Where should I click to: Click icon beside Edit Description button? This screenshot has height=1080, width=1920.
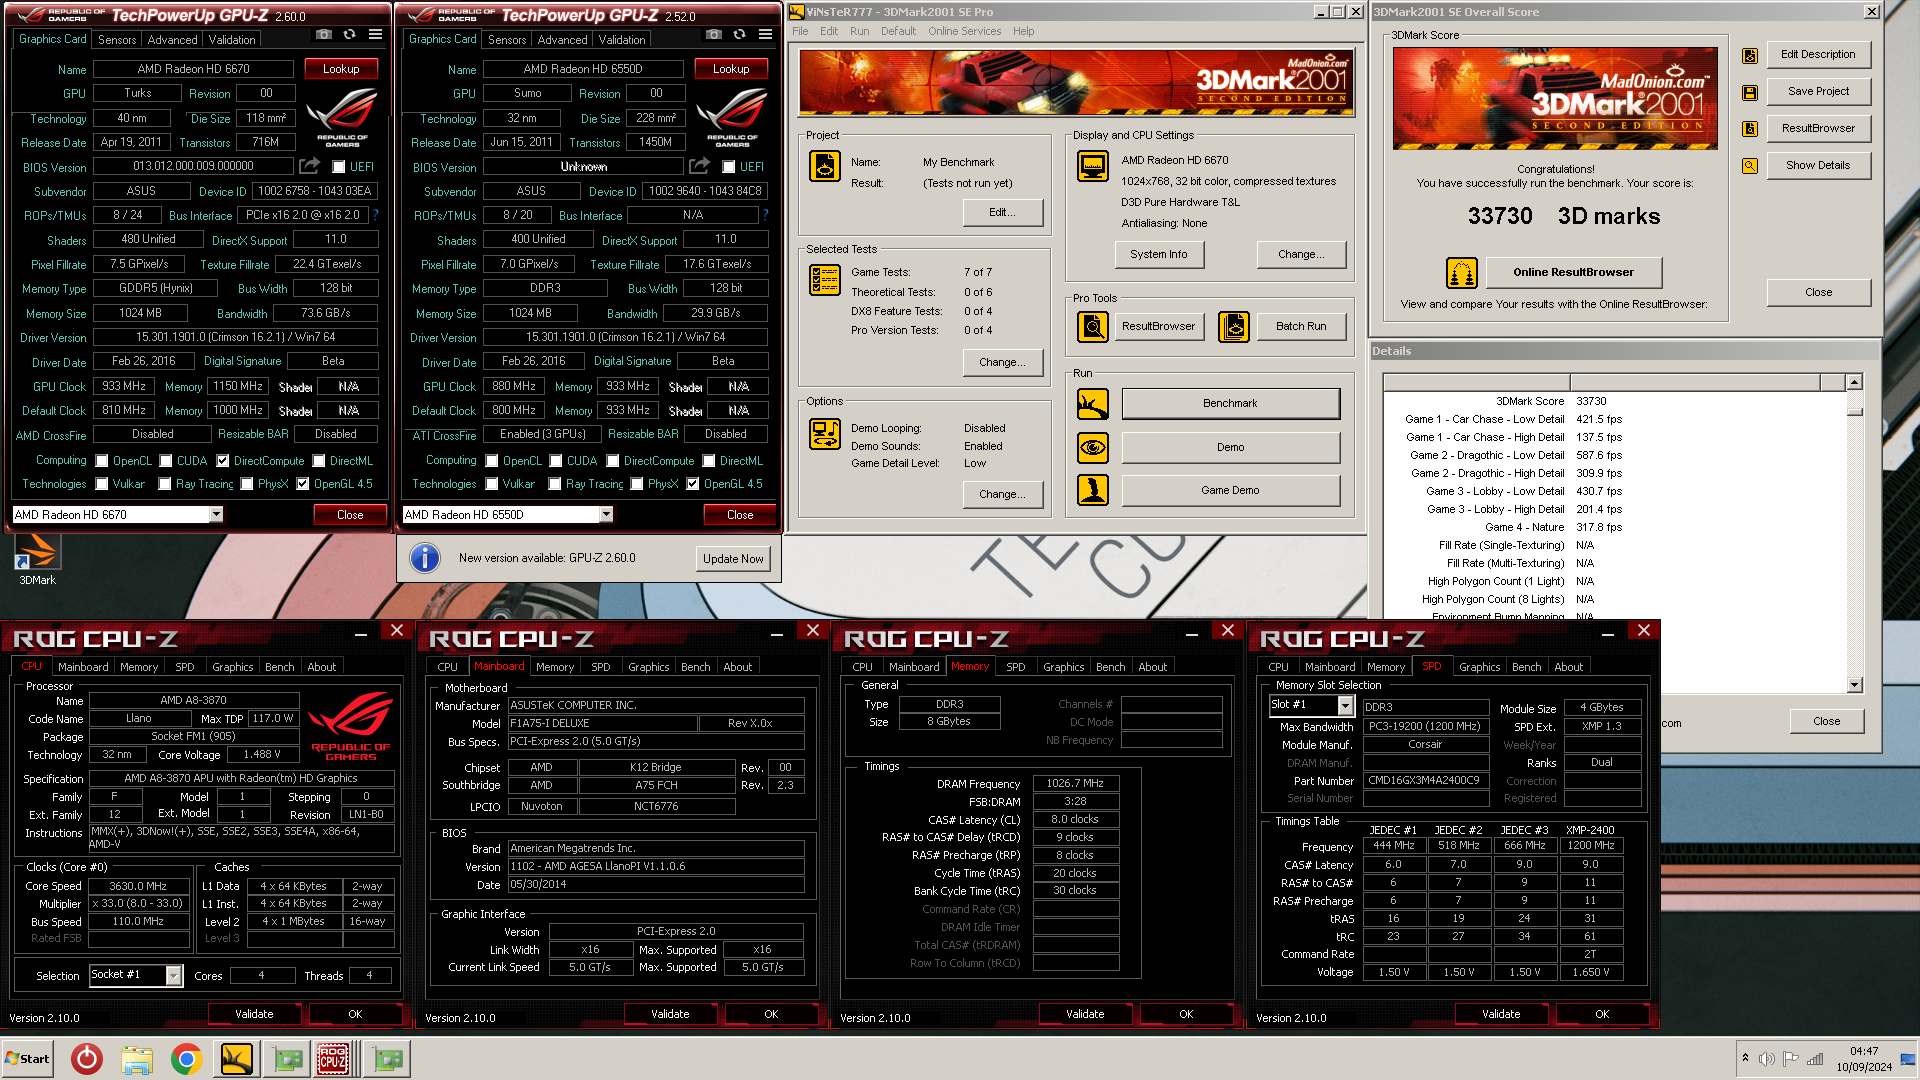click(1750, 56)
